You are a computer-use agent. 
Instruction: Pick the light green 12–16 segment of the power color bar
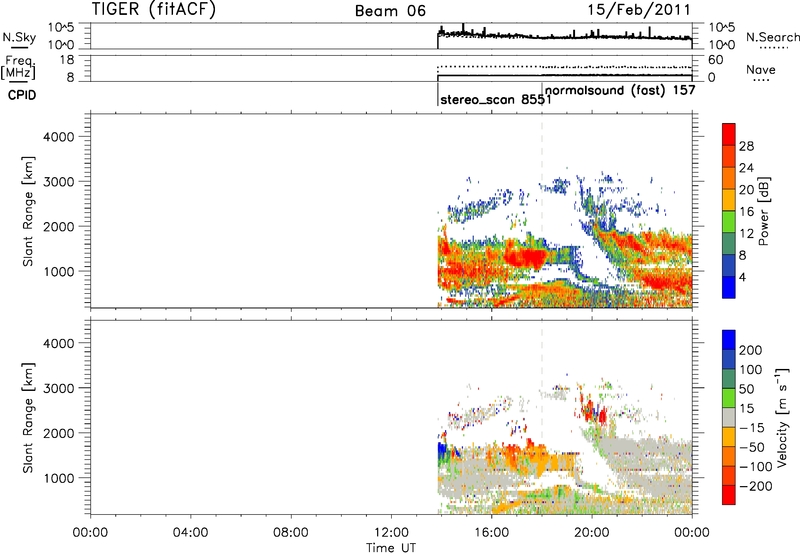(x=729, y=222)
